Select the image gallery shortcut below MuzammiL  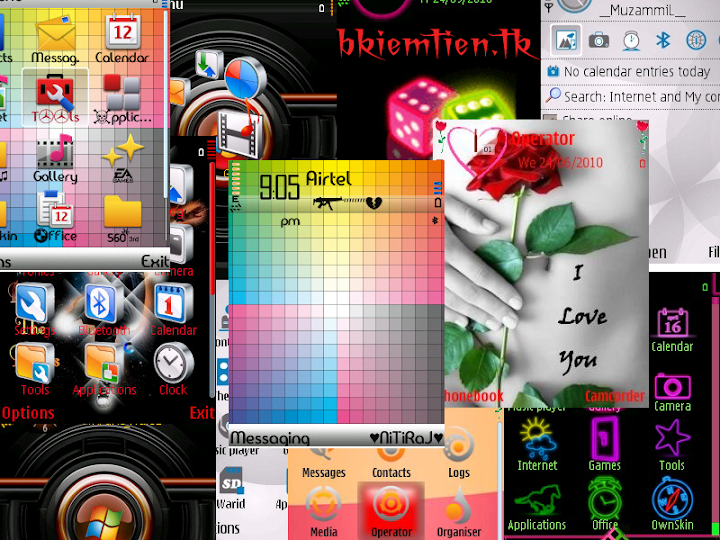tap(566, 40)
